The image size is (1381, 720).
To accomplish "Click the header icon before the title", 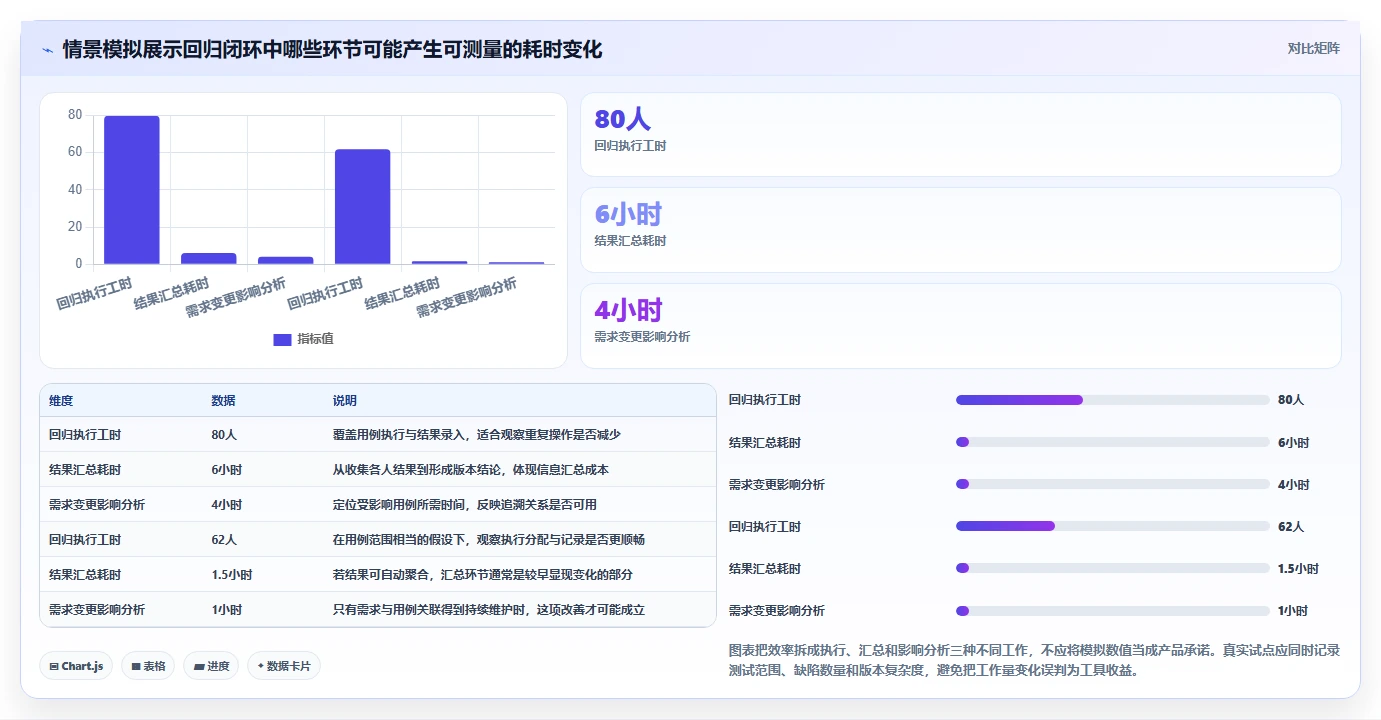I will click(x=48, y=50).
